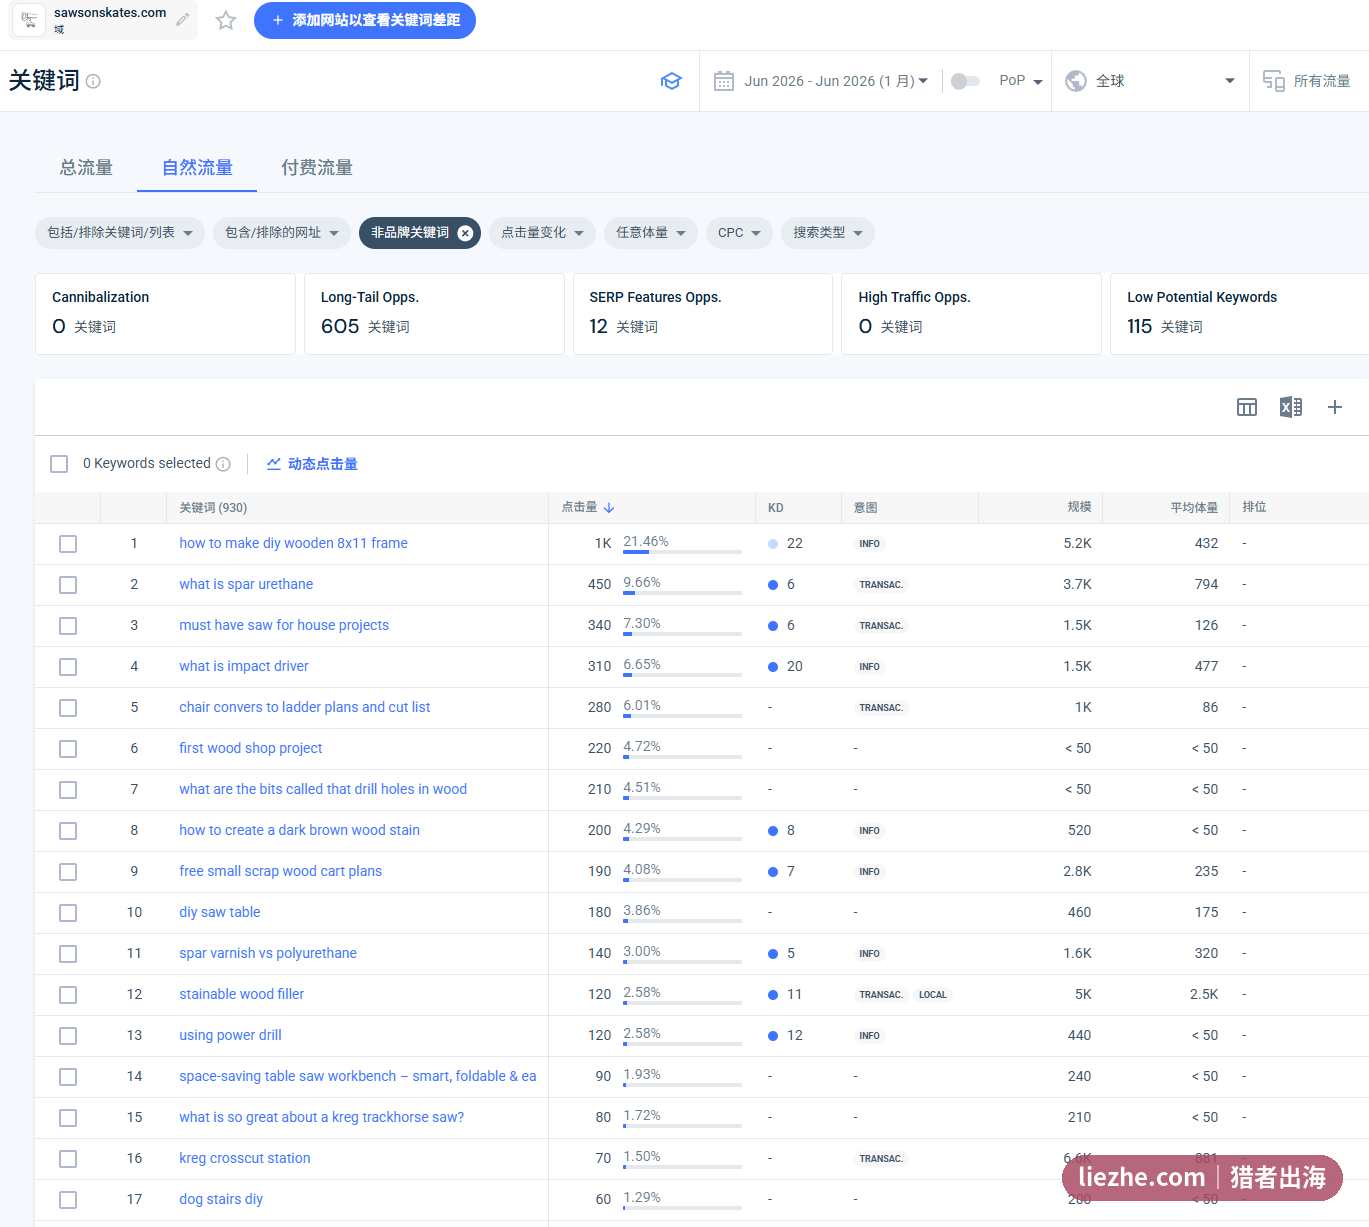Switch to the 付费流量 tab
Image resolution: width=1369 pixels, height=1227 pixels.
(317, 168)
